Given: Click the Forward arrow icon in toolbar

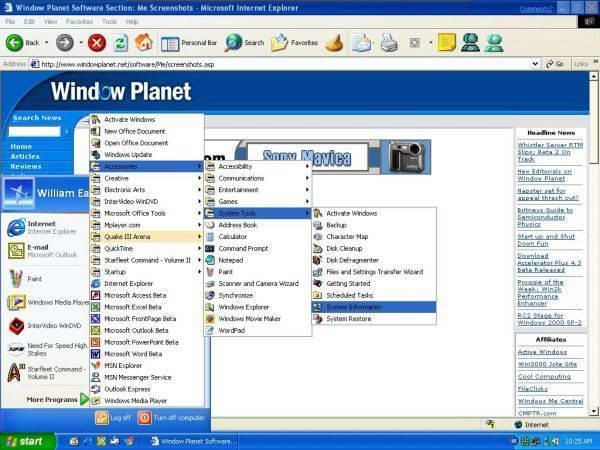Looking at the screenshot, I should pos(65,42).
